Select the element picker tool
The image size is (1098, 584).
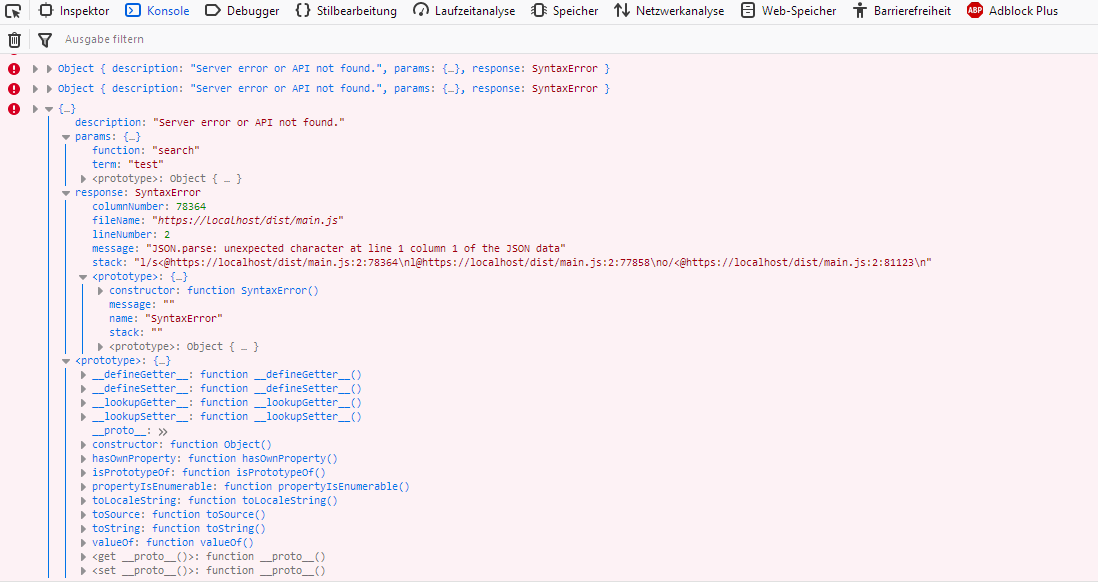point(14,11)
